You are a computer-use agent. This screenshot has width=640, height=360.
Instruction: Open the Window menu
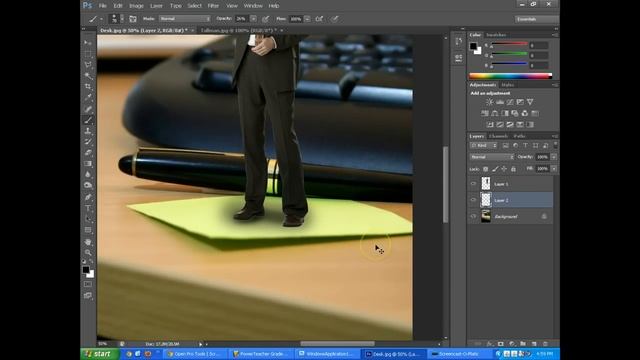(253, 6)
